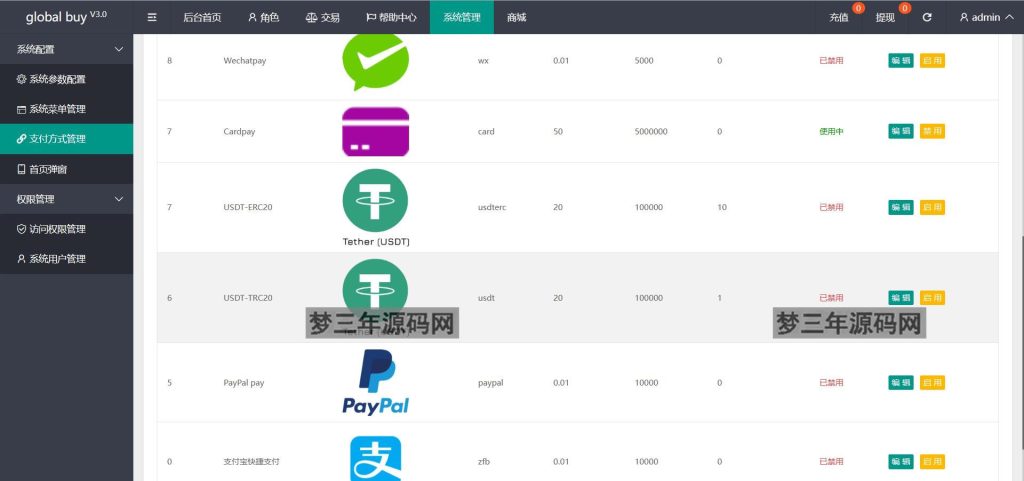Open the 交易 menu
The height and width of the screenshot is (481, 1024).
[323, 18]
